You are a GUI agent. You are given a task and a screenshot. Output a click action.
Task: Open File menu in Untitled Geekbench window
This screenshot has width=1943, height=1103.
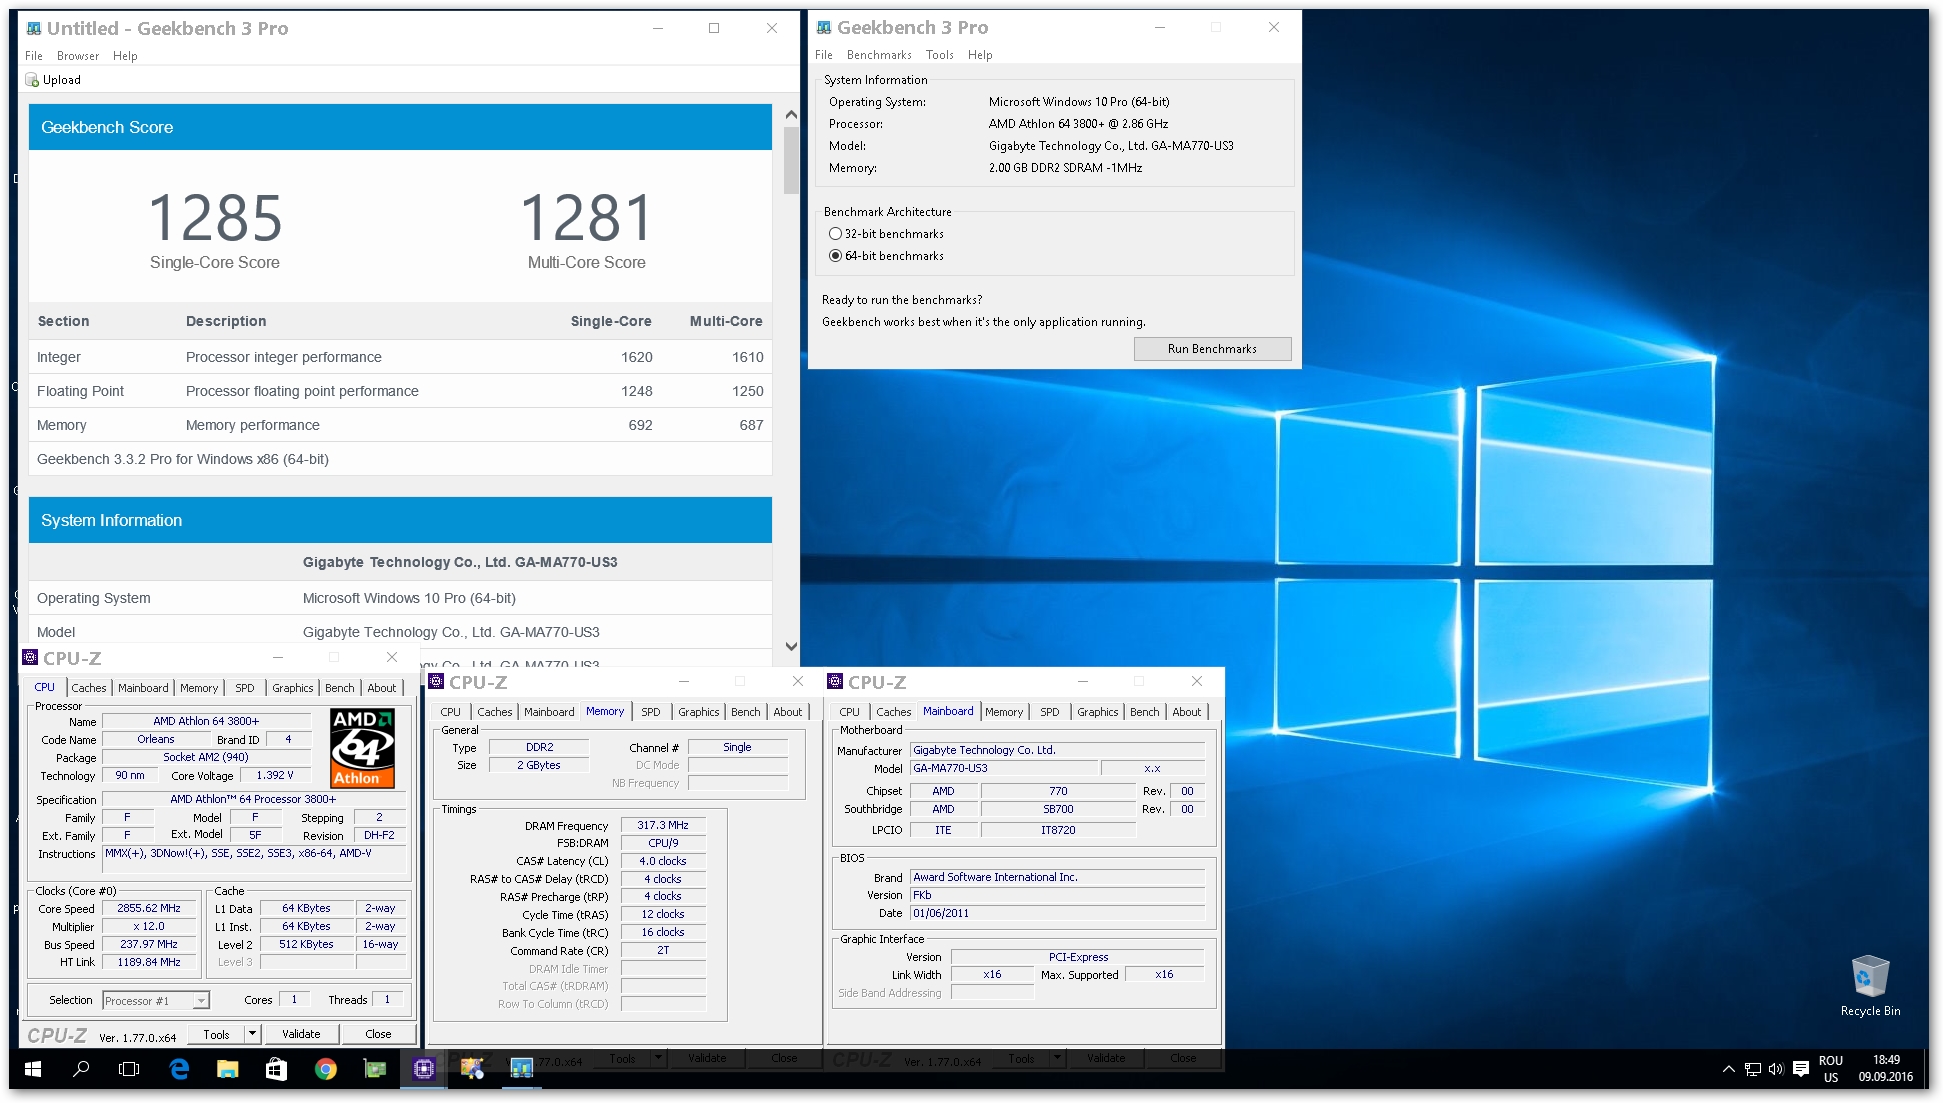click(34, 56)
